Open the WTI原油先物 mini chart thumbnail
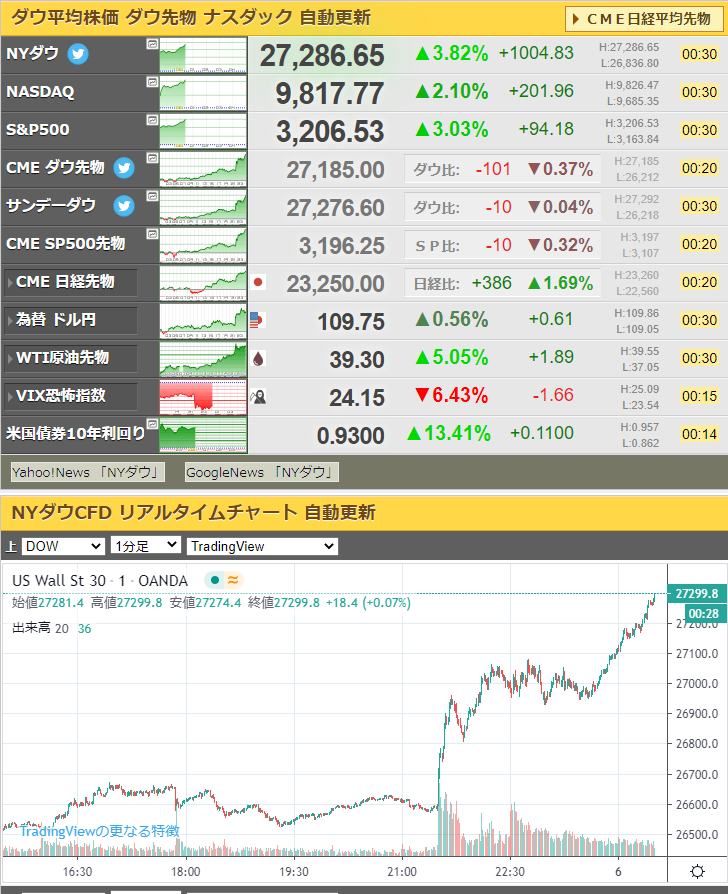This screenshot has width=728, height=894. click(x=203, y=359)
